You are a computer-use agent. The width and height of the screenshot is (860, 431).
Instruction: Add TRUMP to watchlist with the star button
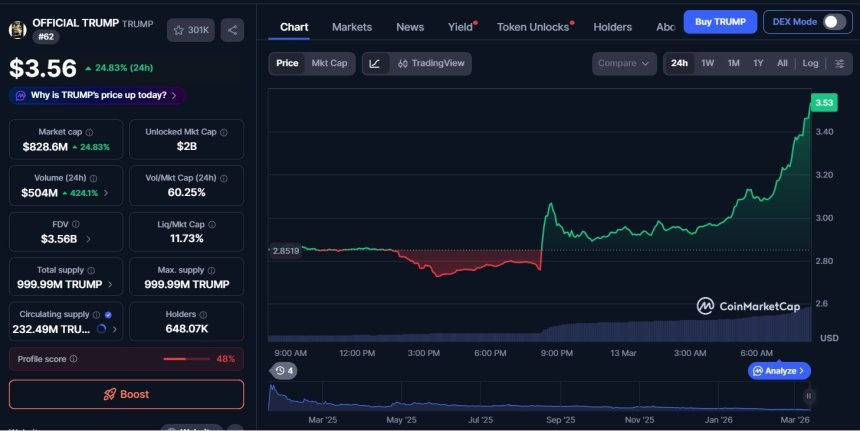[191, 30]
